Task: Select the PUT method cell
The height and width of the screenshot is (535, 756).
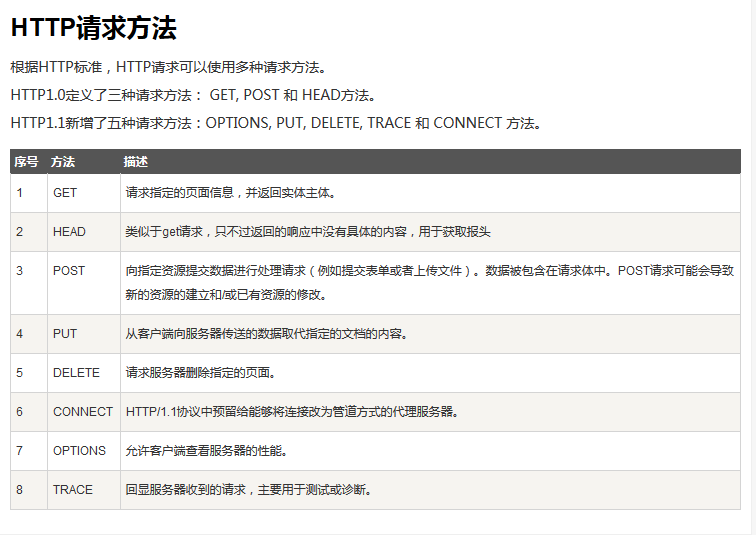Action: [x=65, y=333]
